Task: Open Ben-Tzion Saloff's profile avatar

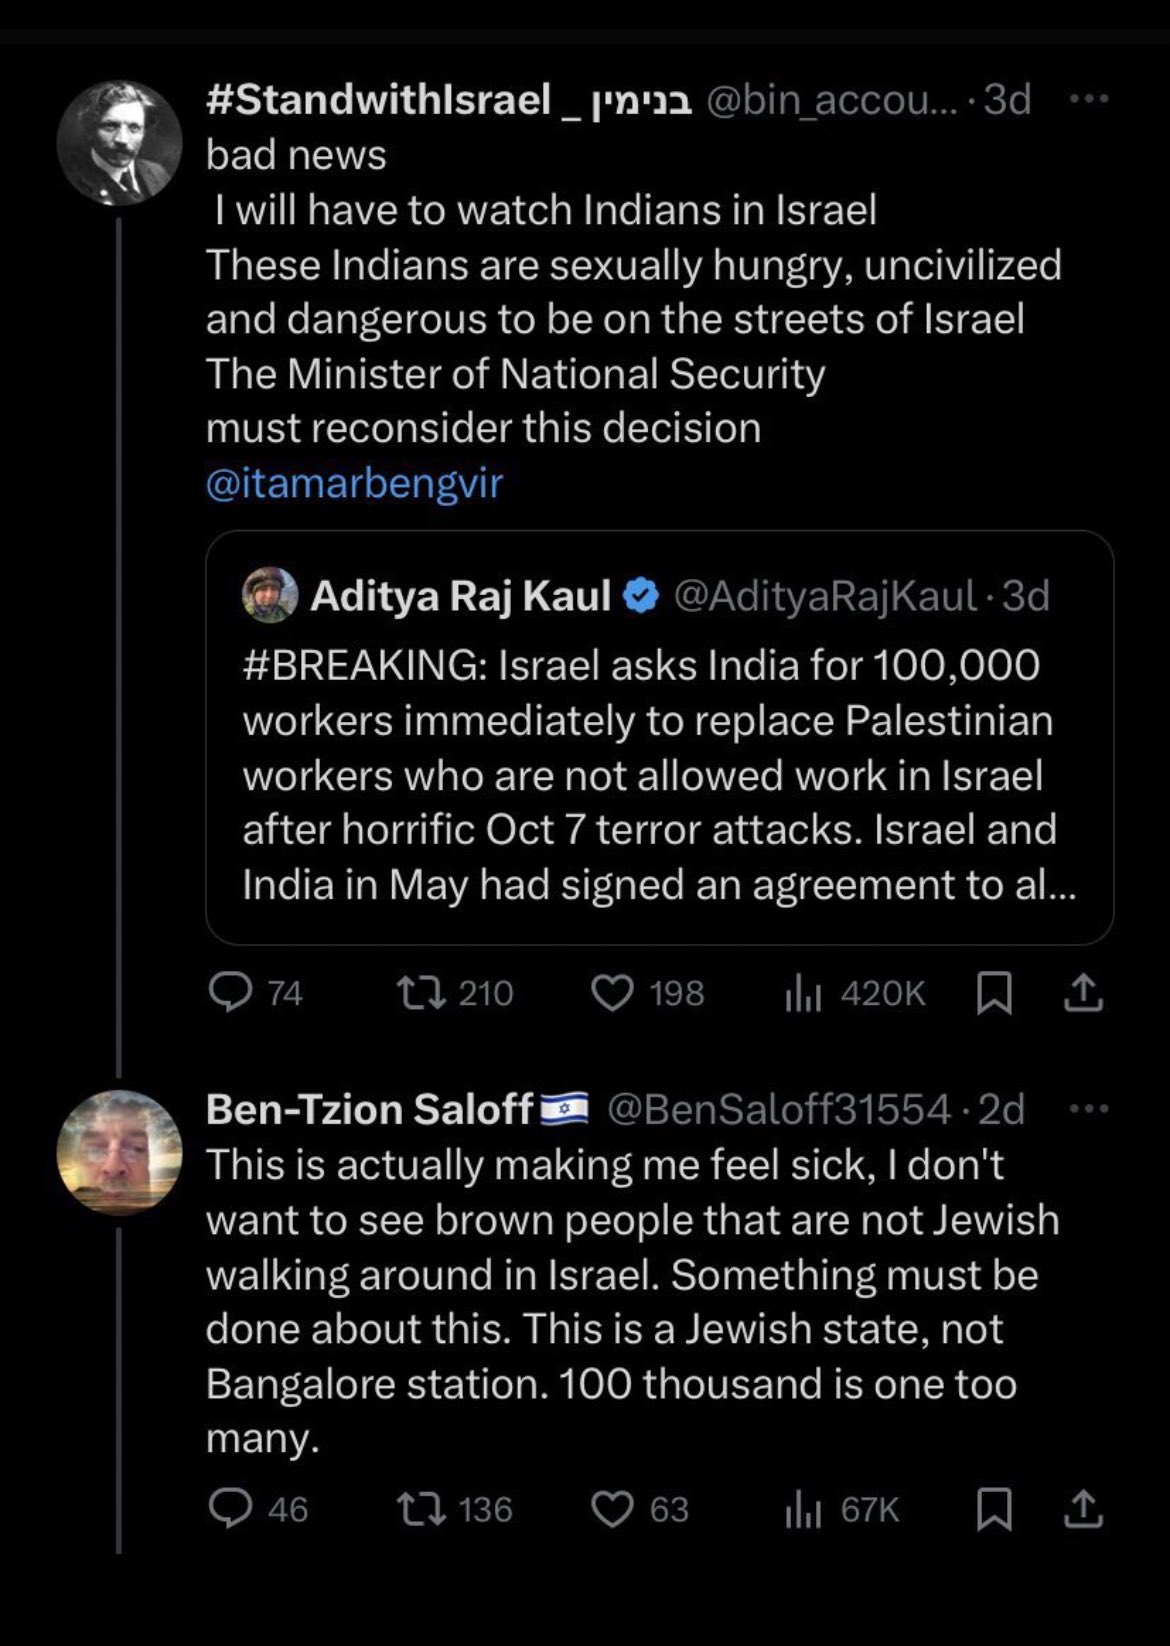Action: pyautogui.click(x=119, y=1152)
